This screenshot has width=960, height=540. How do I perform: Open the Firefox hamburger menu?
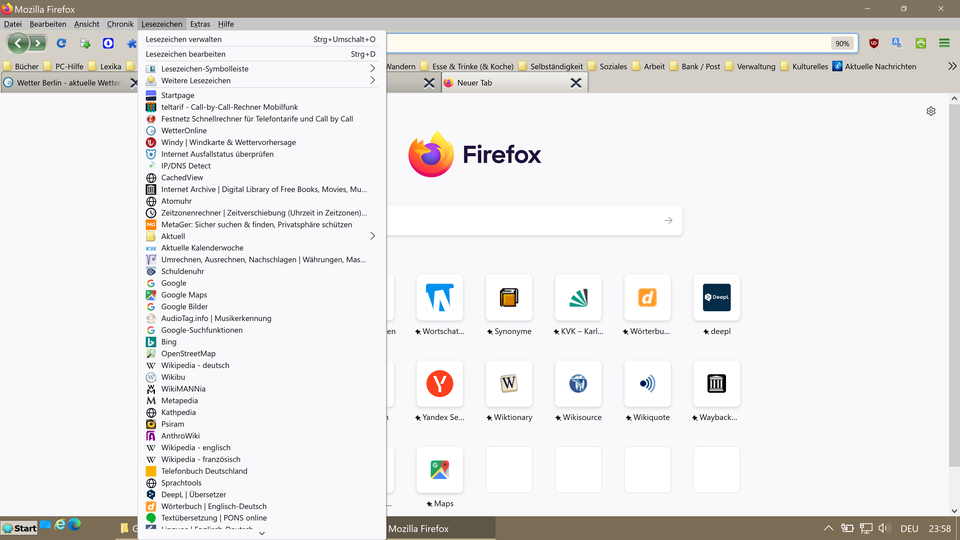point(945,43)
